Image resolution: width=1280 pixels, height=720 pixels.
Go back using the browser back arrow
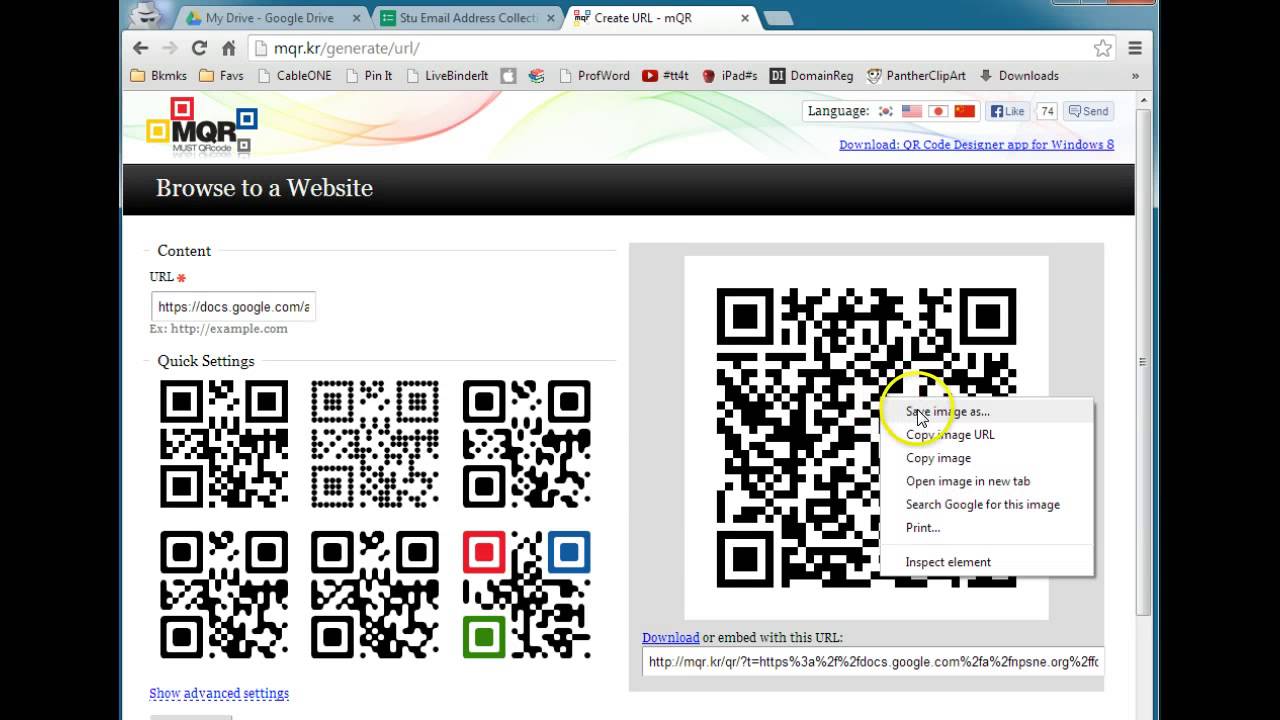coord(141,48)
